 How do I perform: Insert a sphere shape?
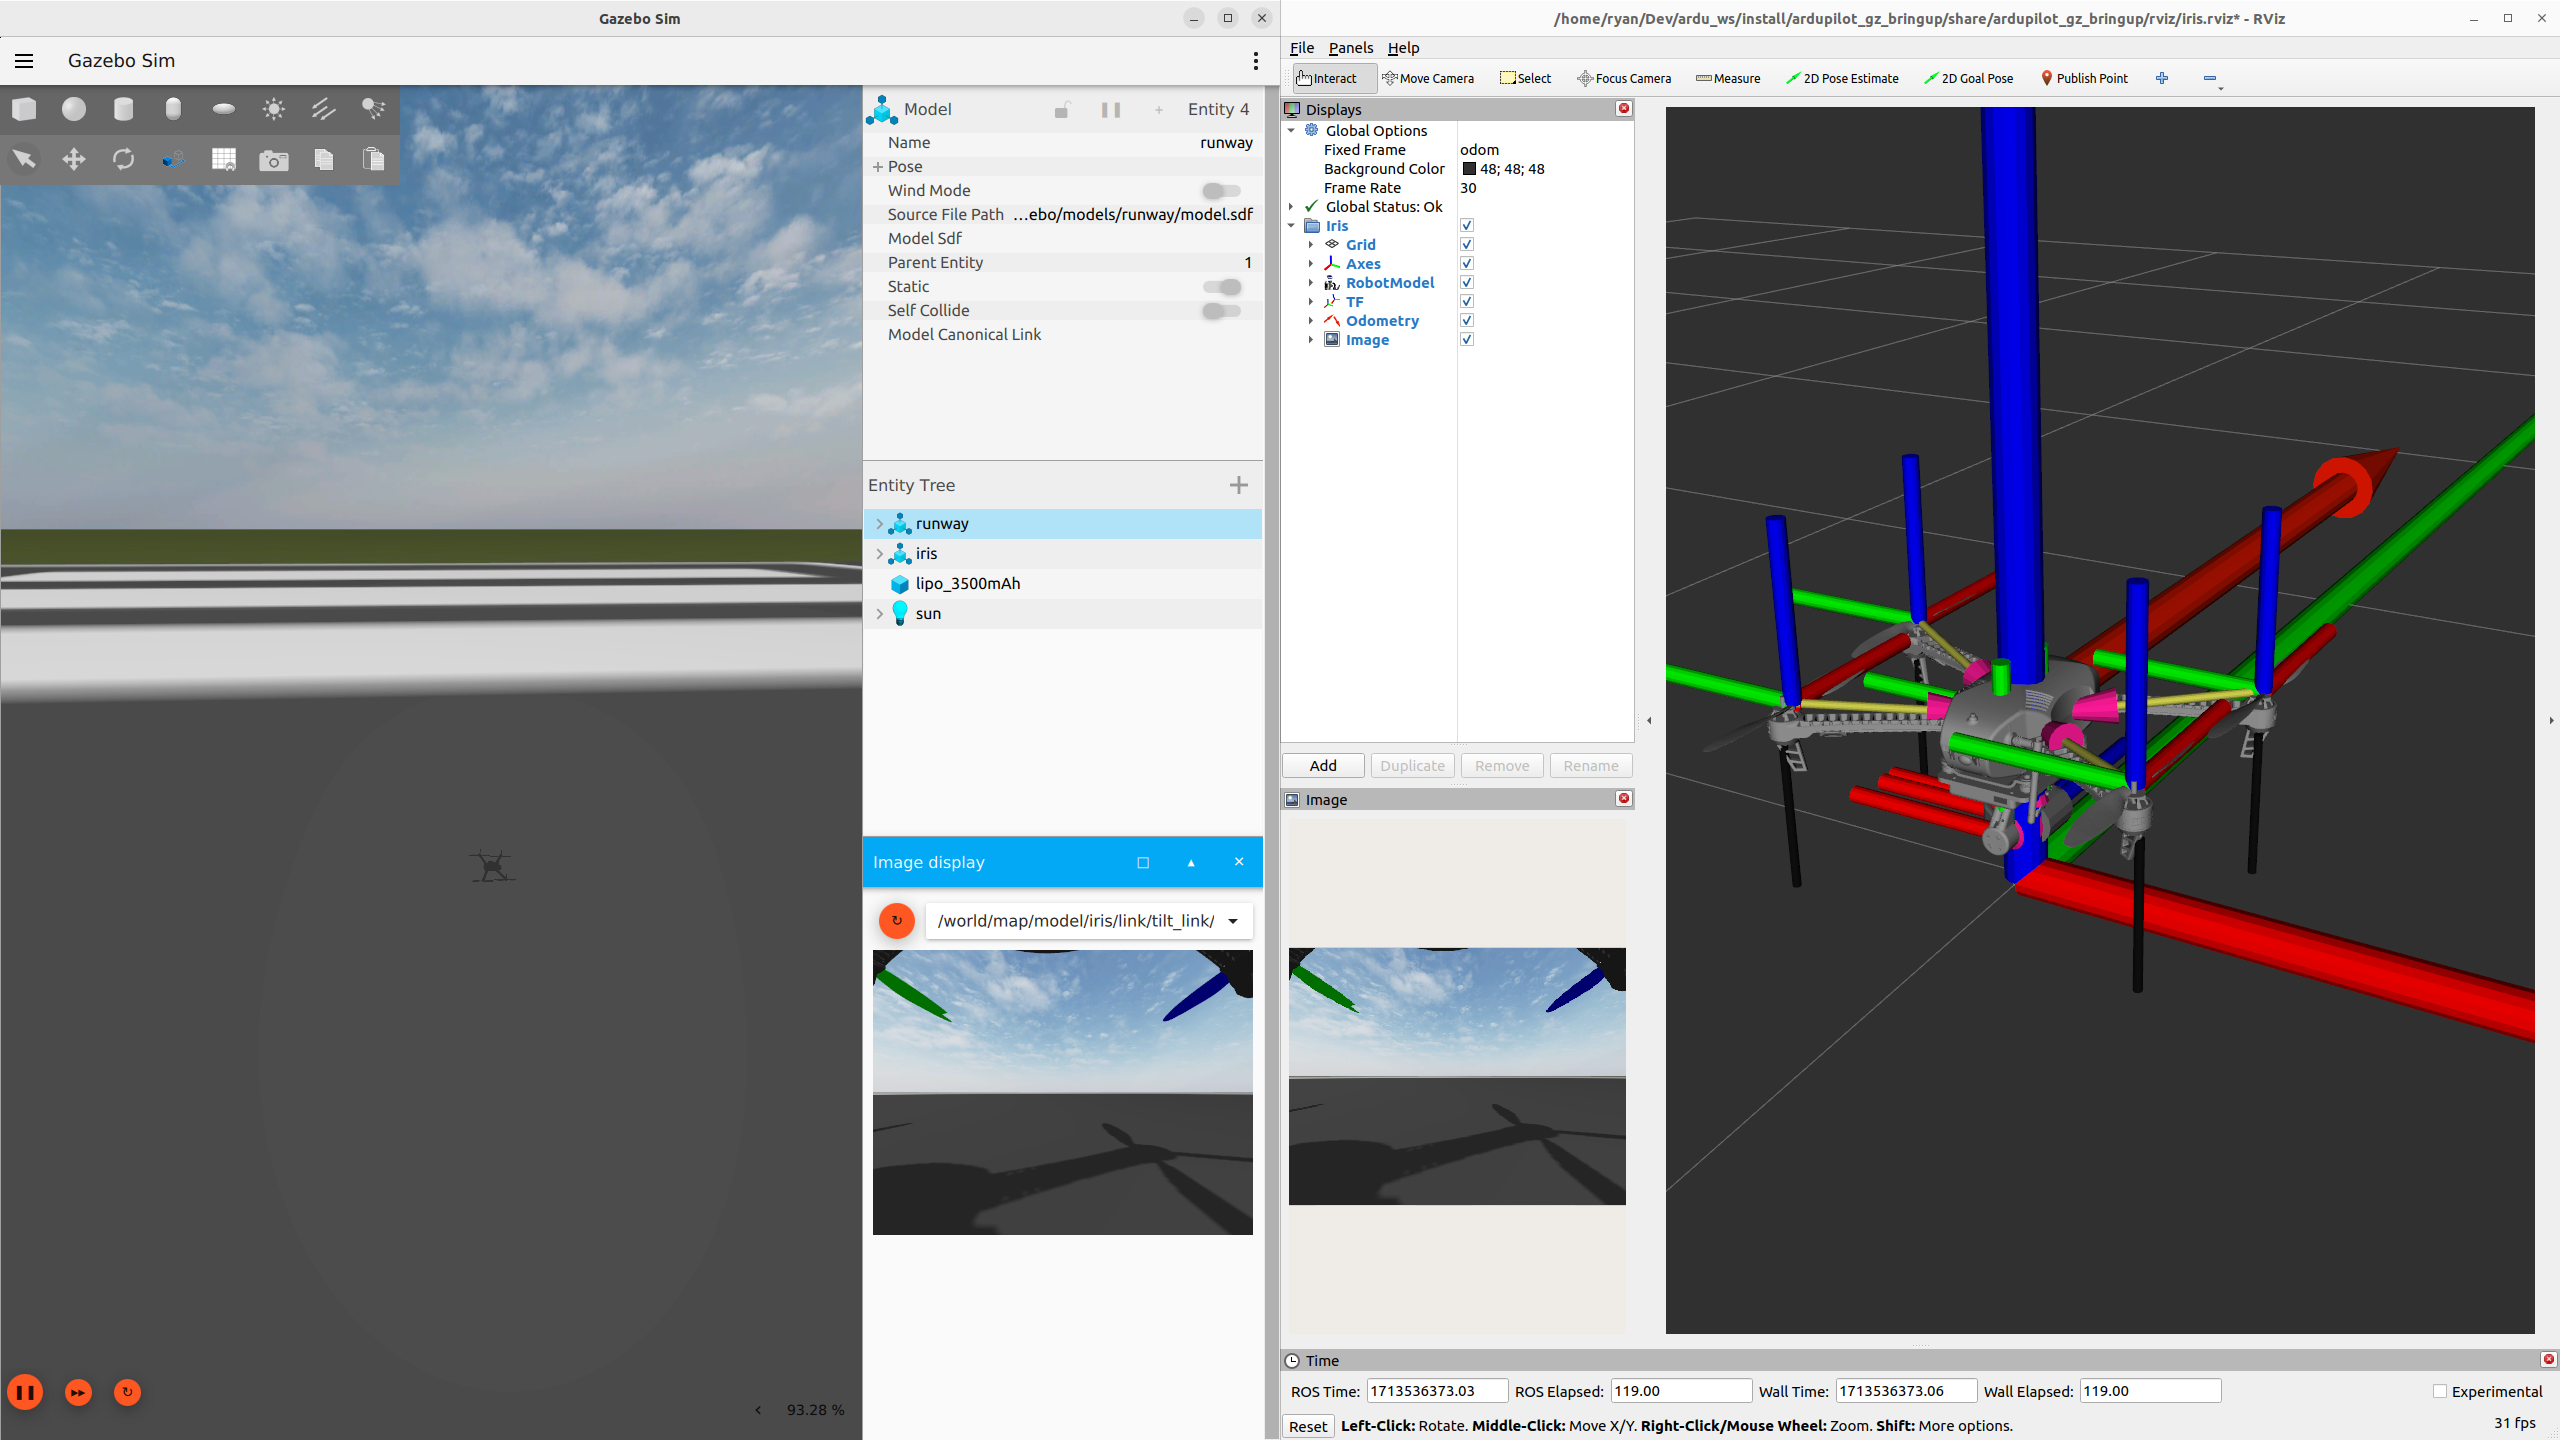(x=74, y=109)
